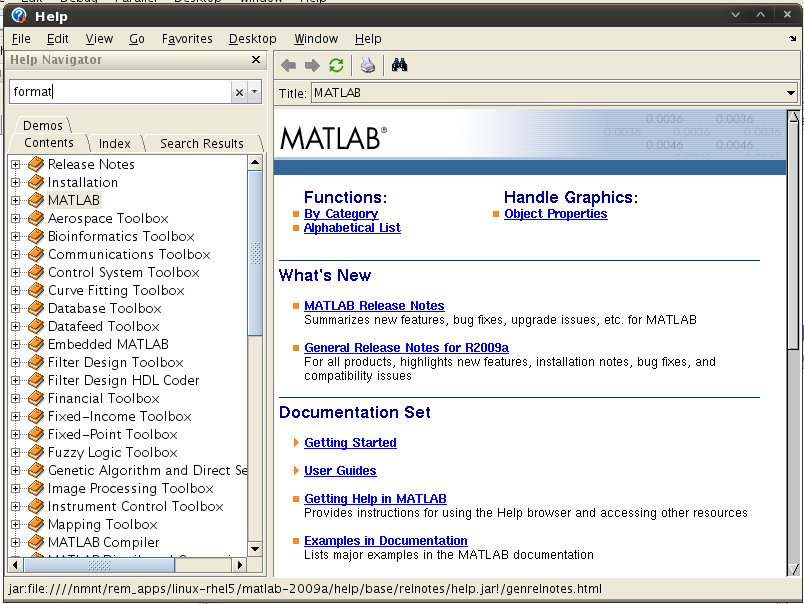Select Fixed-Income Toolbox tree item

(x=119, y=416)
